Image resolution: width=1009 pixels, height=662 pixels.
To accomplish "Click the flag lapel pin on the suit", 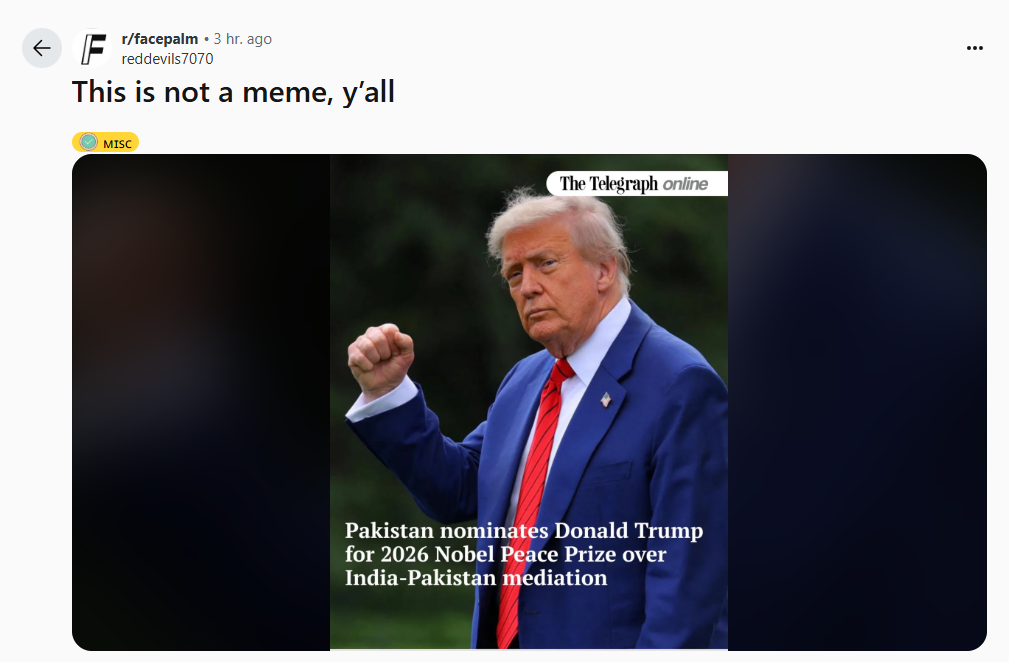I will pyautogui.click(x=606, y=400).
